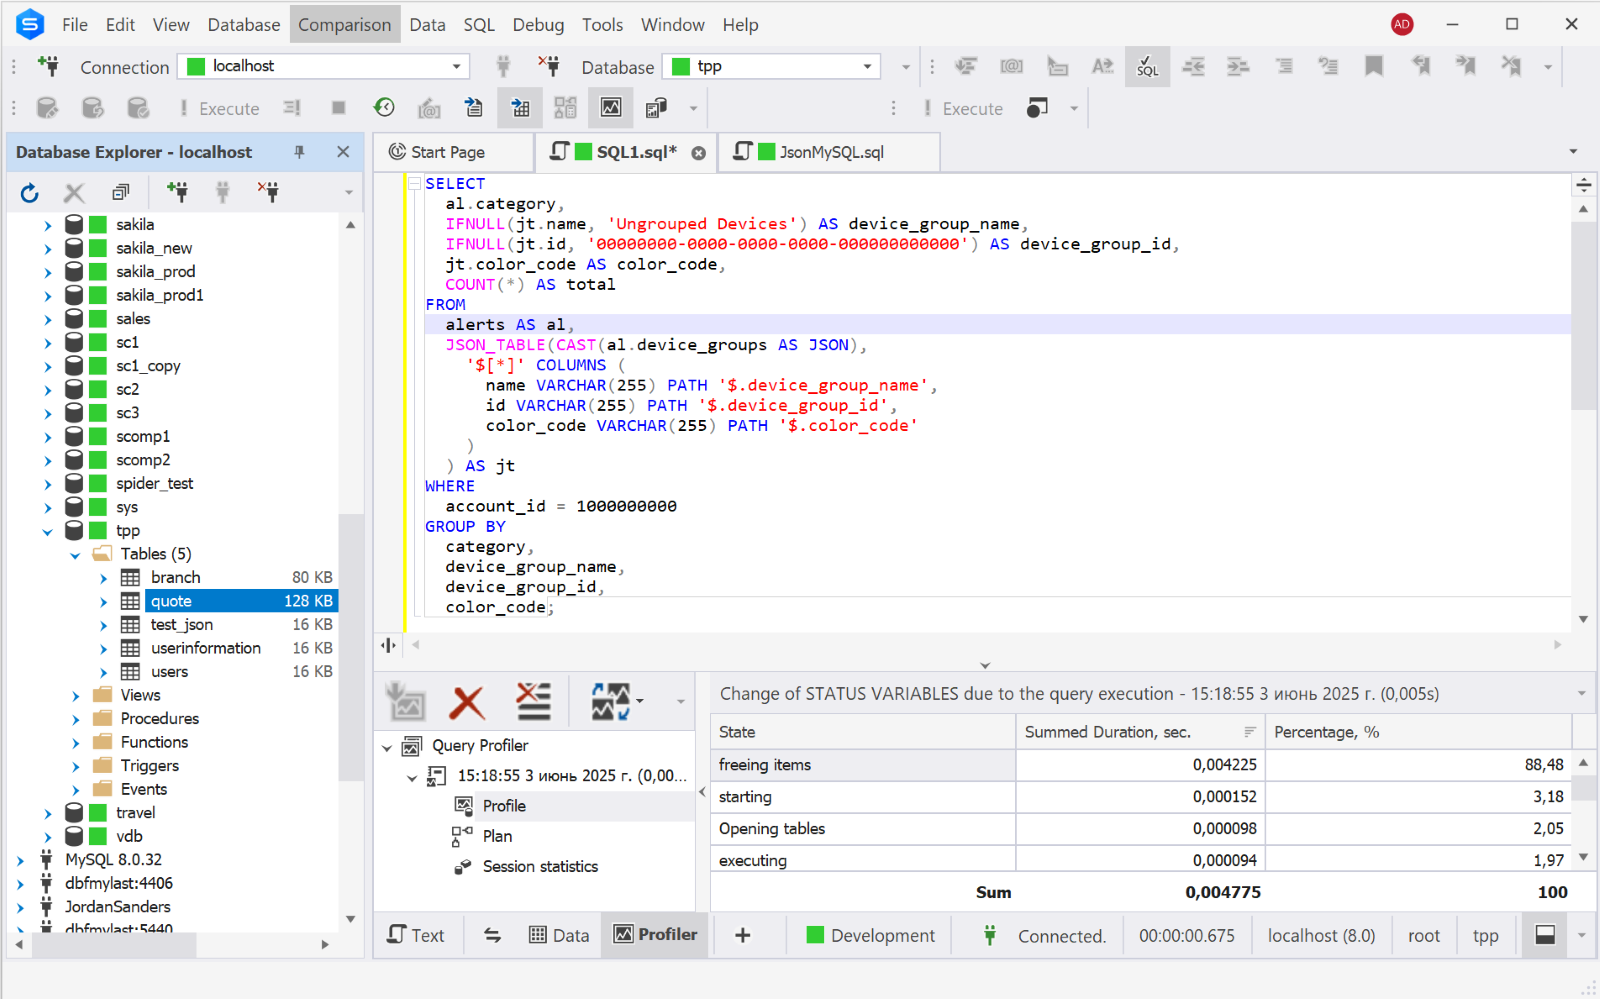Click the increase indent icon
Screen dimensions: 1600x999
pyautogui.click(x=1238, y=67)
